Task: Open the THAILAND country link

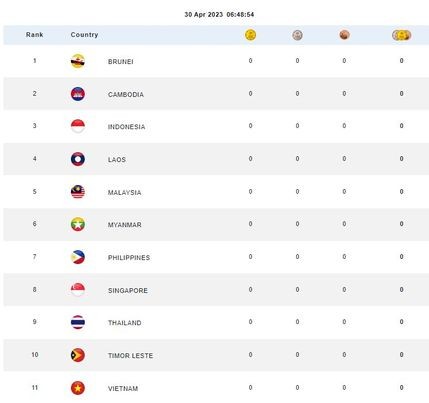Action: pyautogui.click(x=125, y=323)
